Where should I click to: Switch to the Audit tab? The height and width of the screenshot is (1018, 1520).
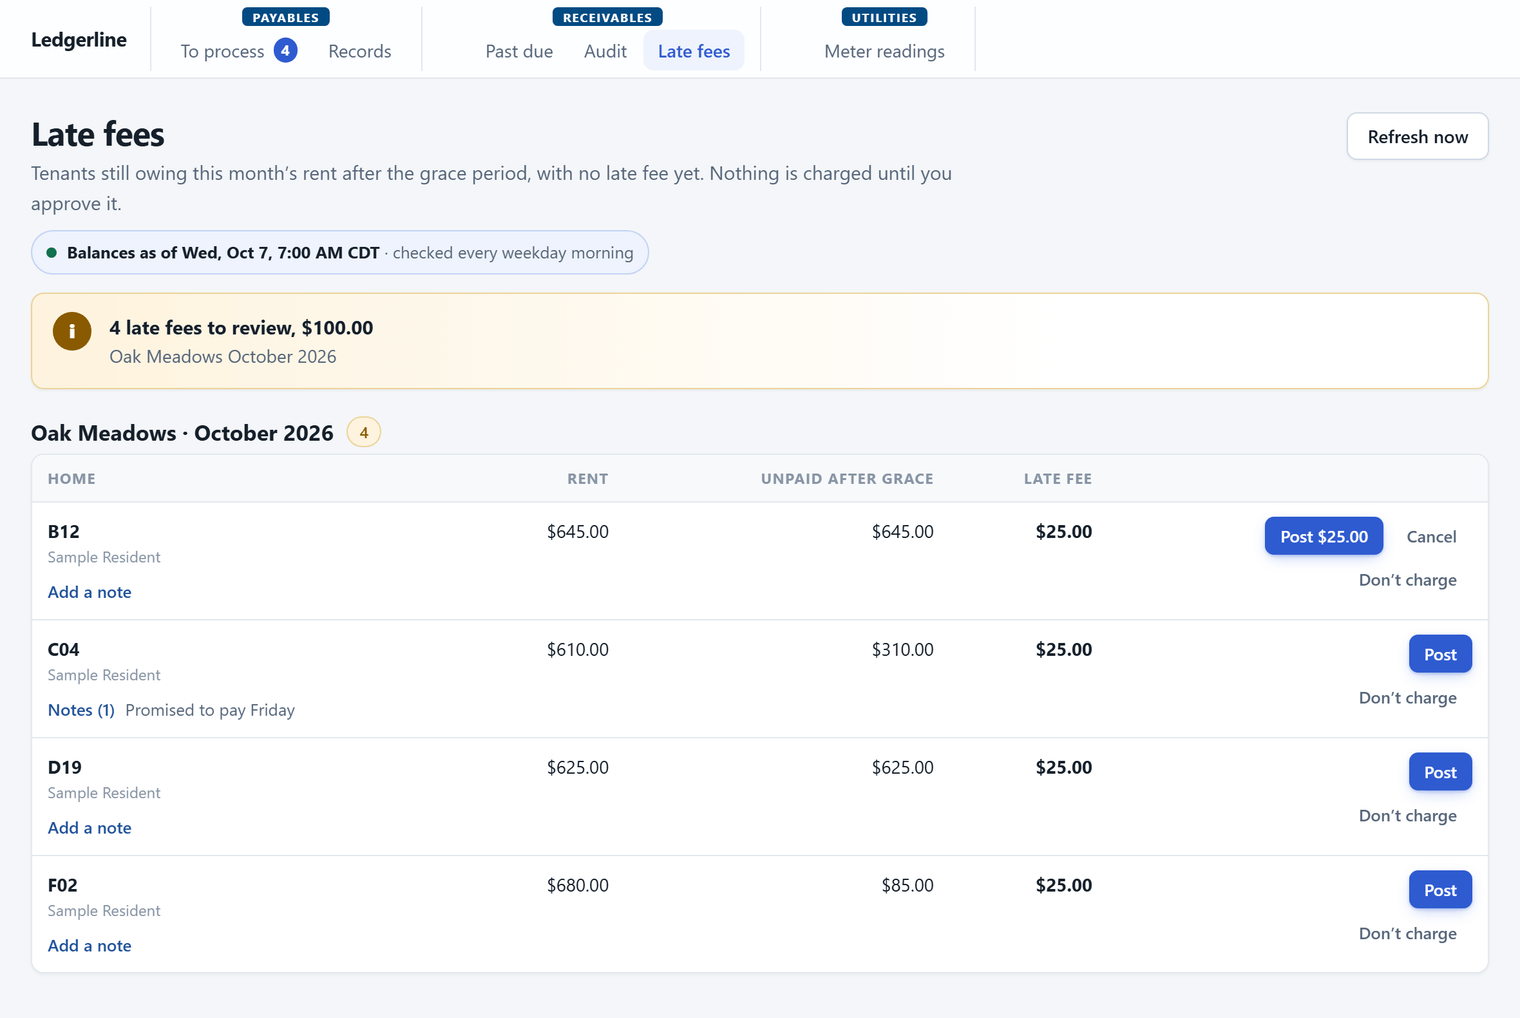click(605, 51)
